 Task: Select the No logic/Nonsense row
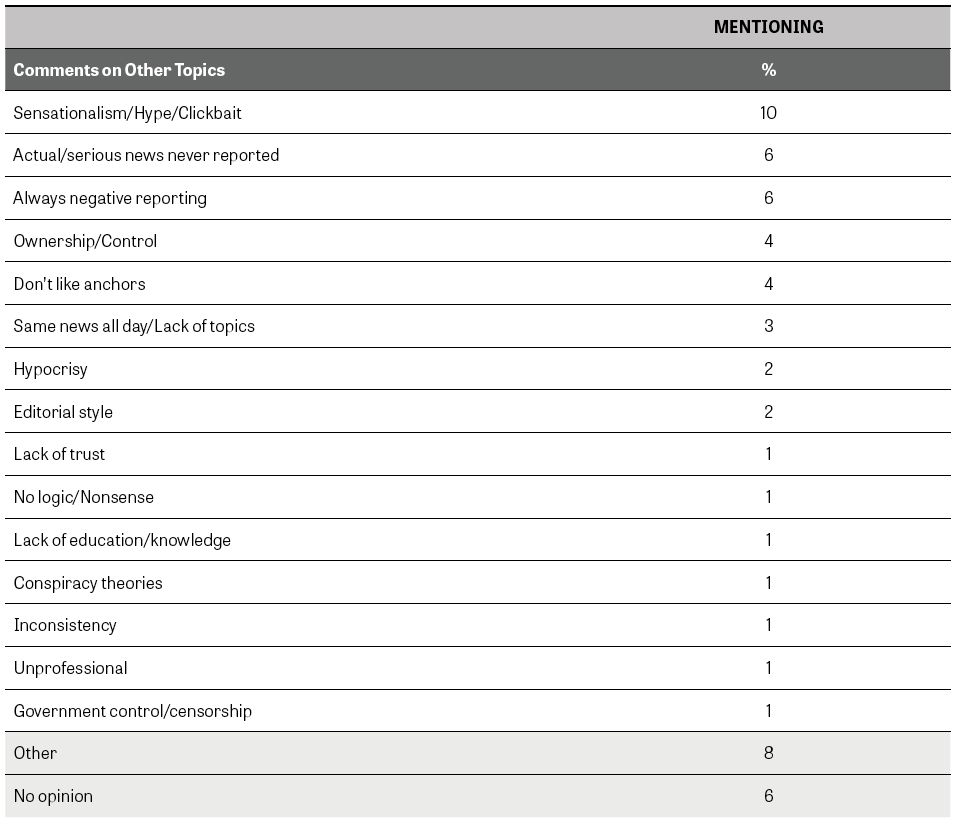(x=84, y=497)
